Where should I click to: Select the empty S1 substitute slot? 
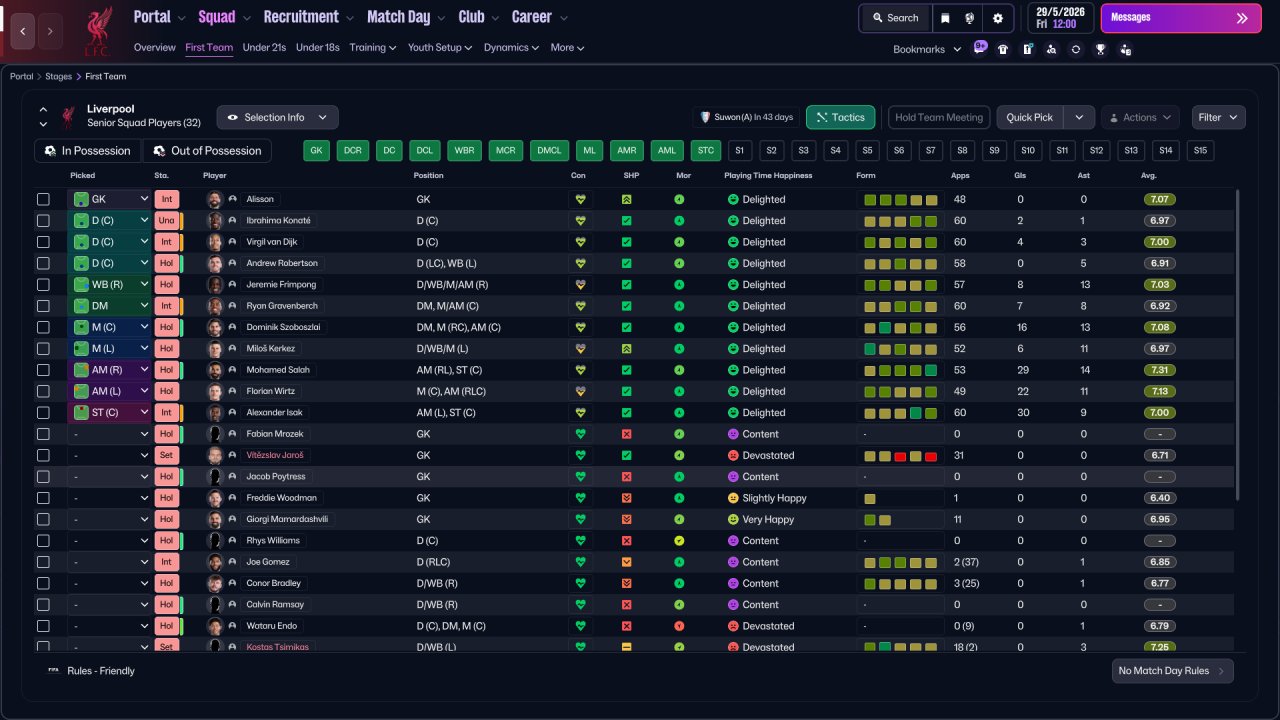[x=739, y=151]
